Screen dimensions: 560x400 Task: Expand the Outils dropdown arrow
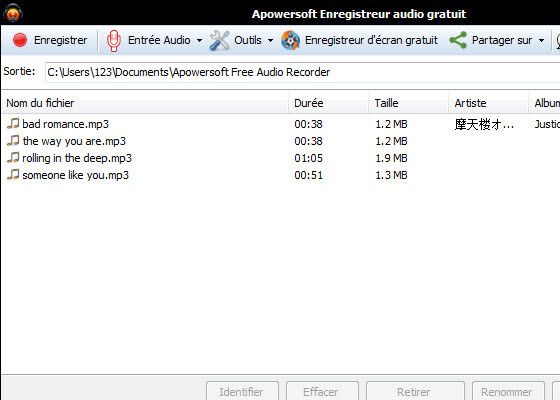pos(270,40)
